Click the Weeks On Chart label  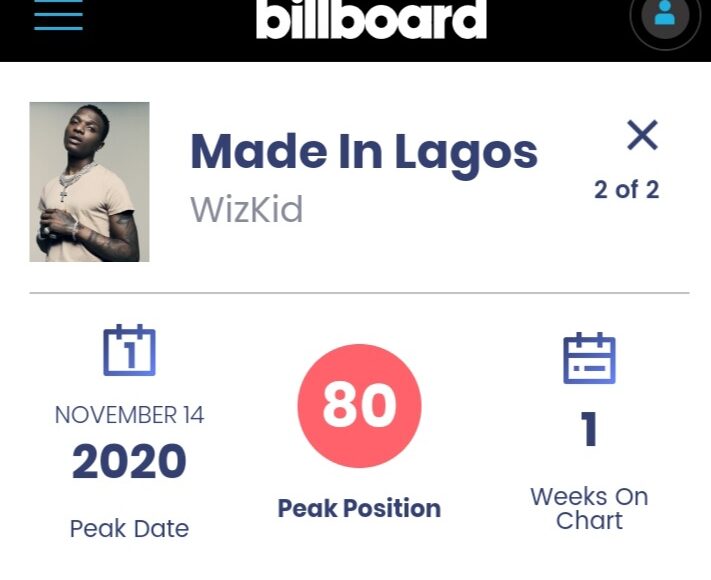click(589, 508)
